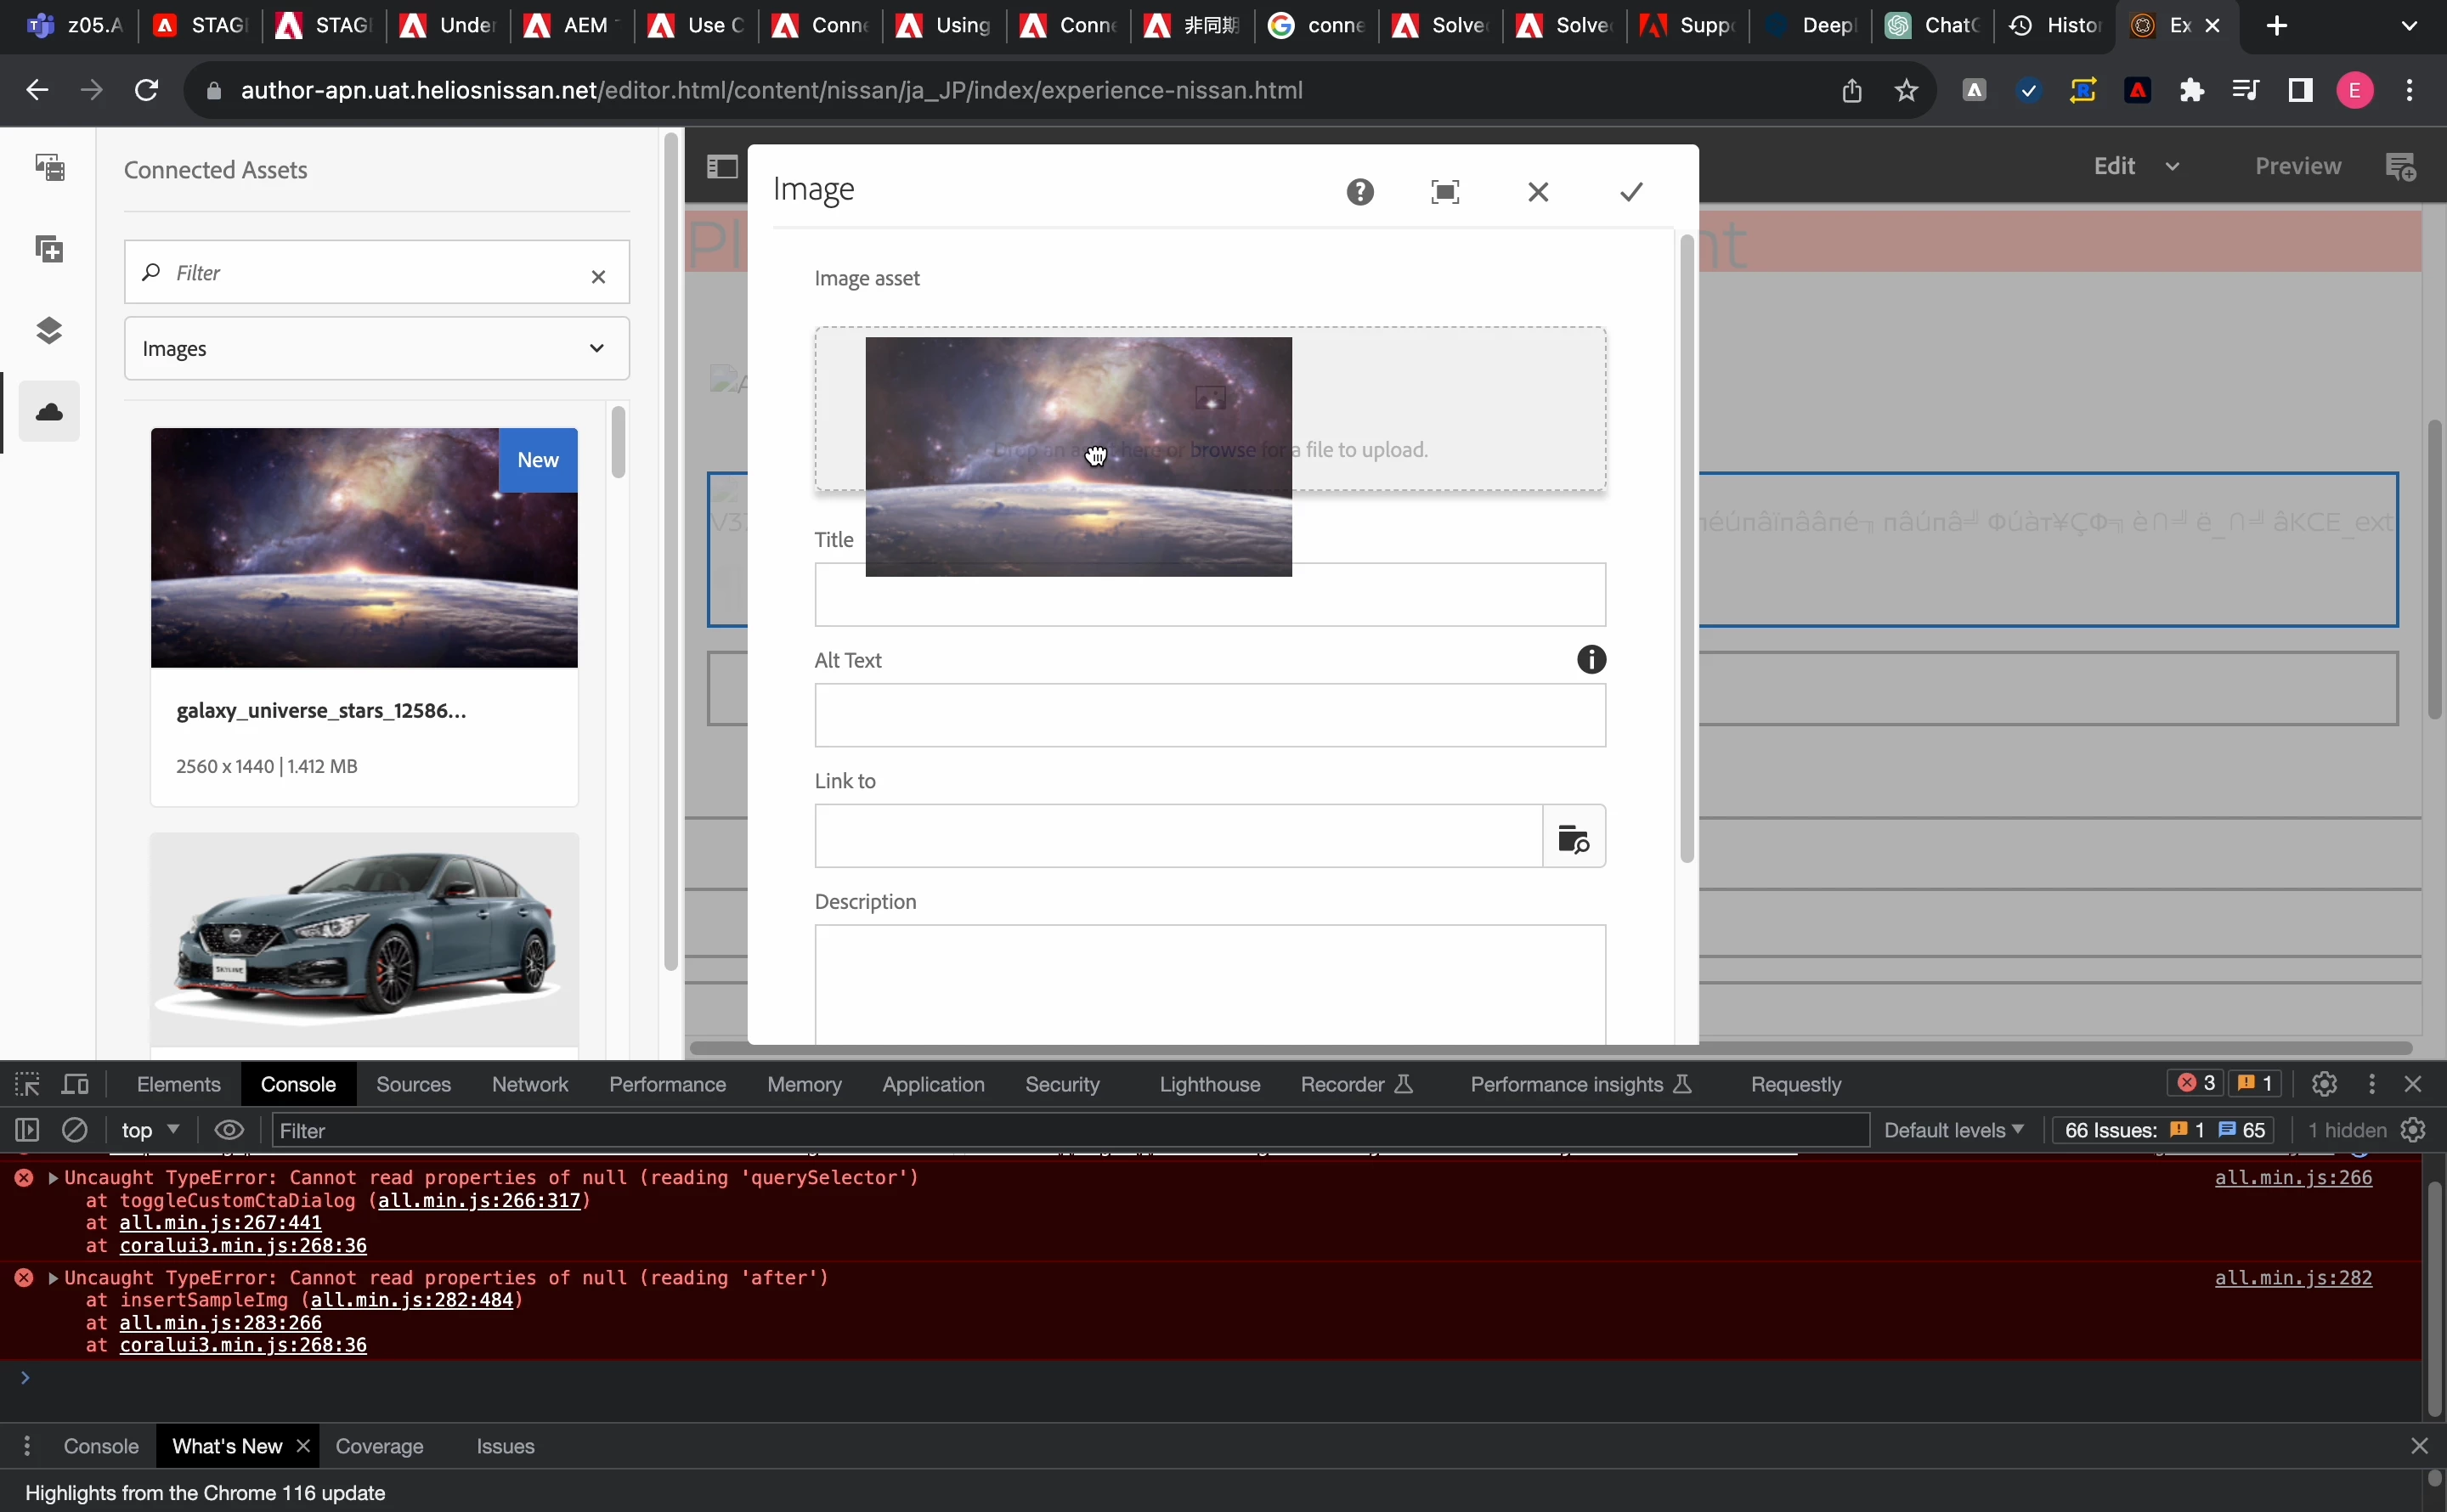Click the Image dialog help icon
The height and width of the screenshot is (1512, 2447).
coord(1360,192)
